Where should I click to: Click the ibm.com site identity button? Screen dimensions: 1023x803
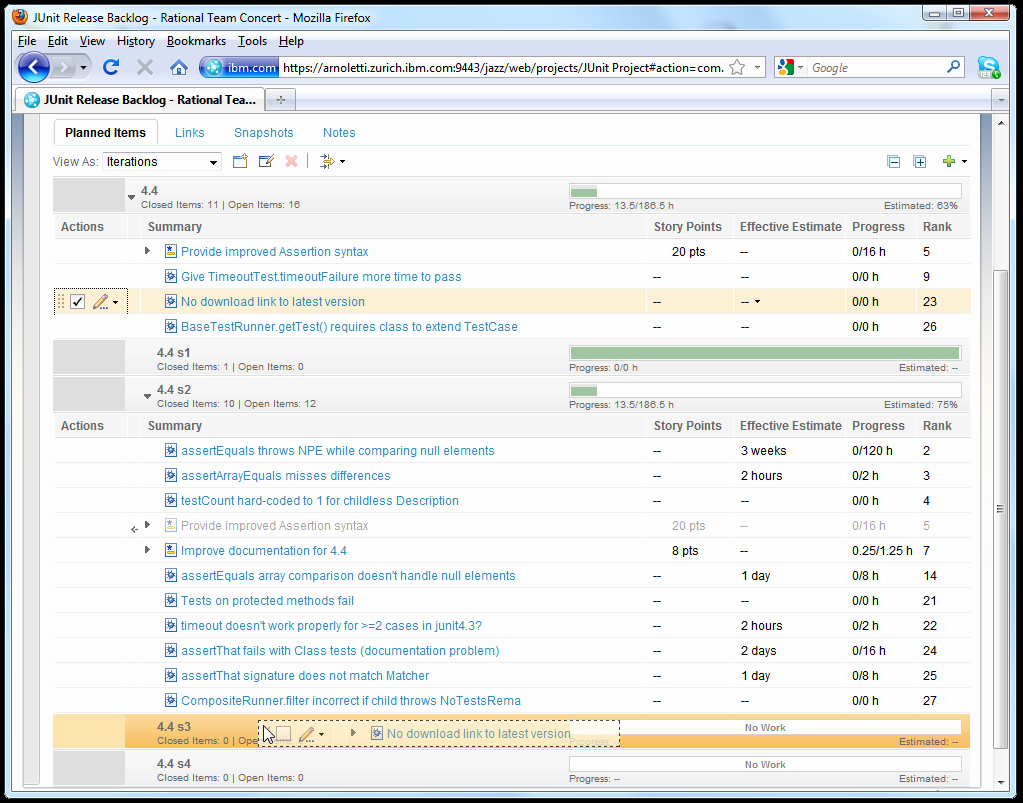pyautogui.click(x=240, y=67)
